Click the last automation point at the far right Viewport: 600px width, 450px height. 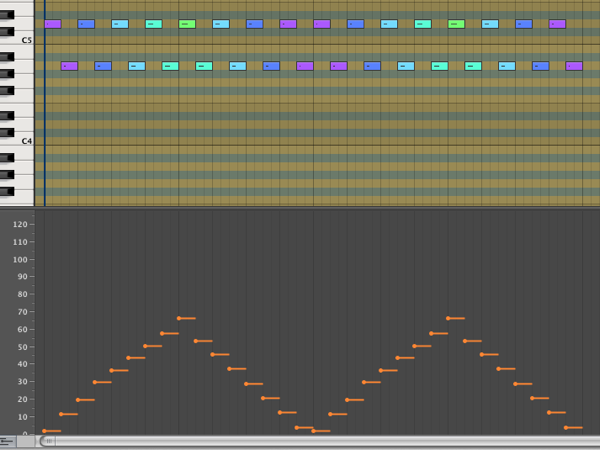pos(566,428)
